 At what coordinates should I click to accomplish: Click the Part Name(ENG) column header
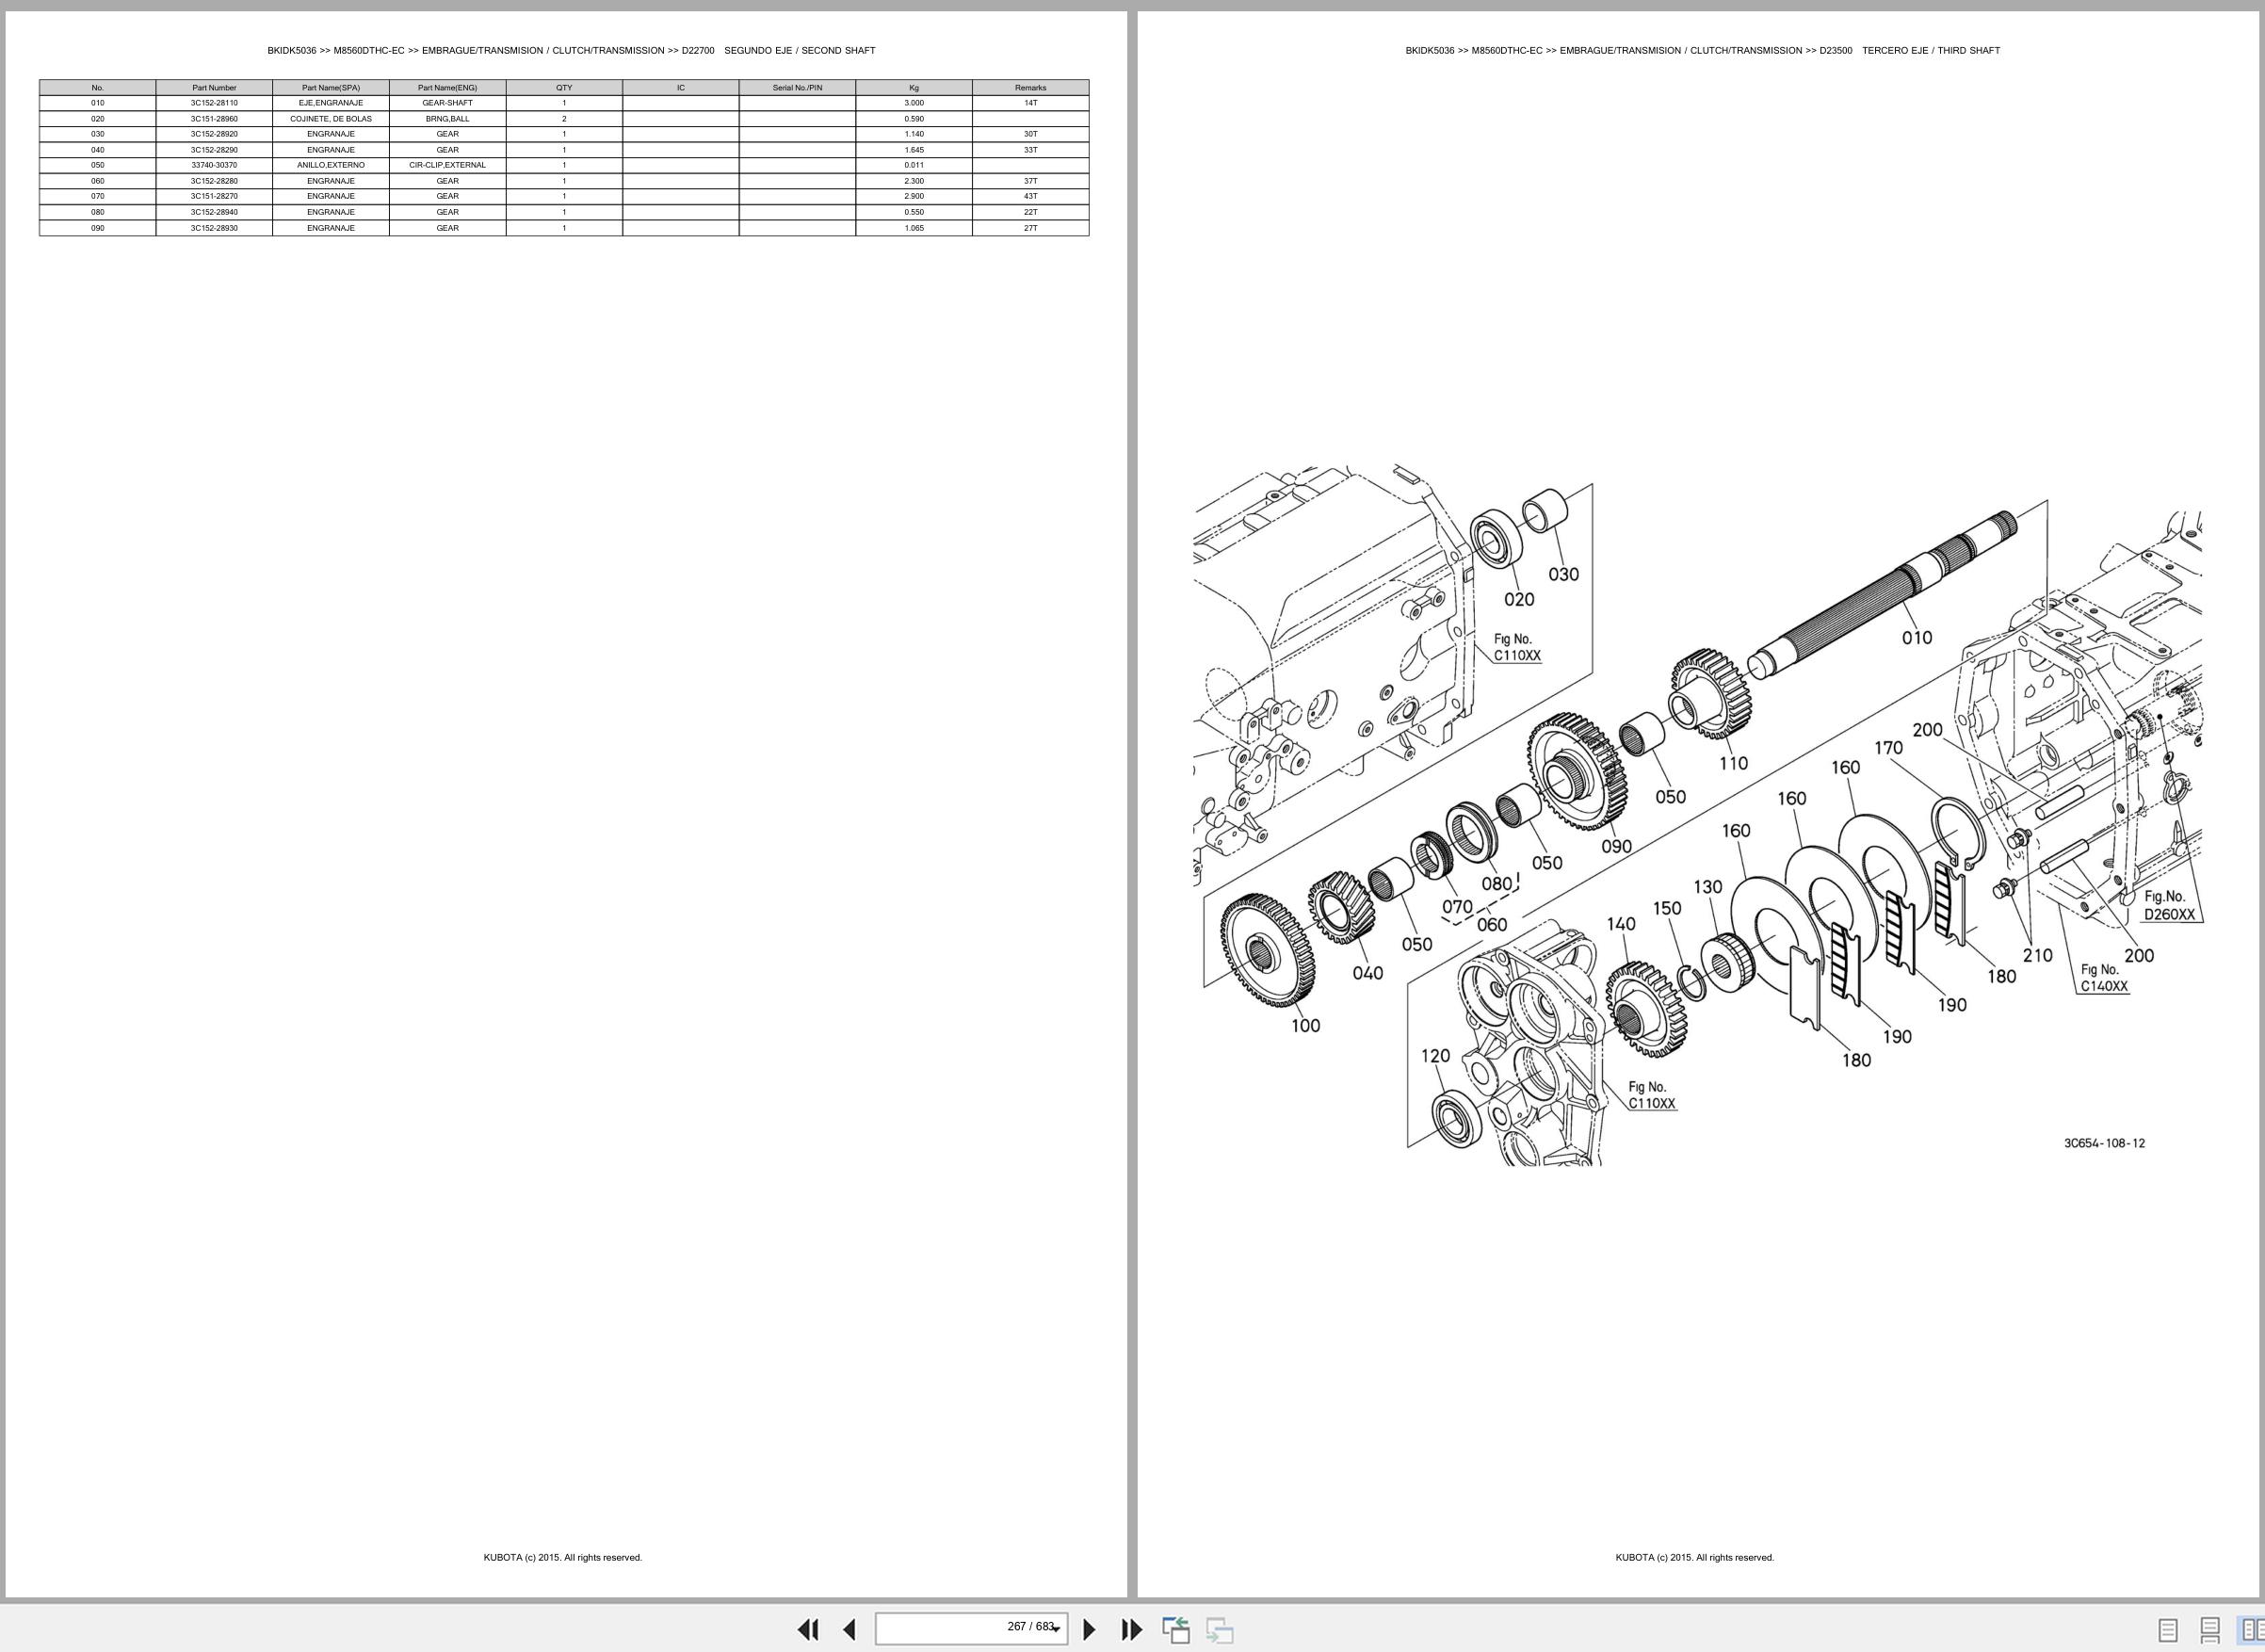tap(447, 88)
